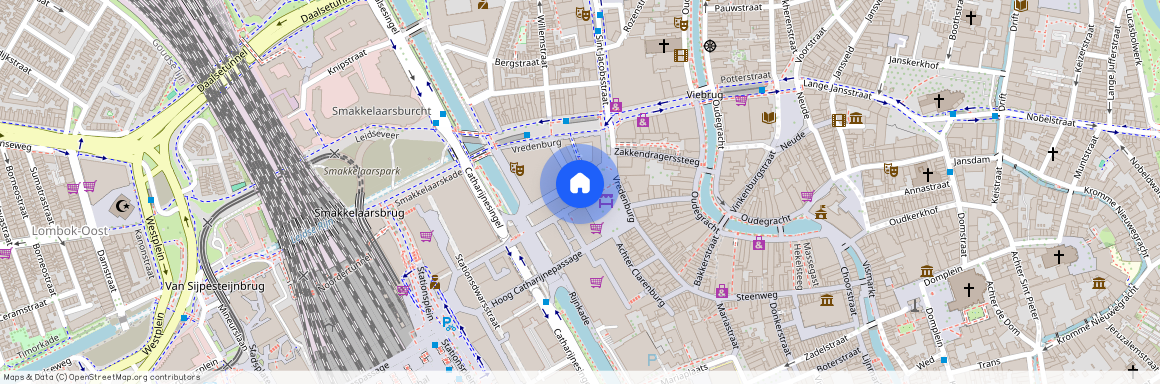Click the hotel bed icon beside home marker
The width and height of the screenshot is (1160, 384).
[607, 201]
